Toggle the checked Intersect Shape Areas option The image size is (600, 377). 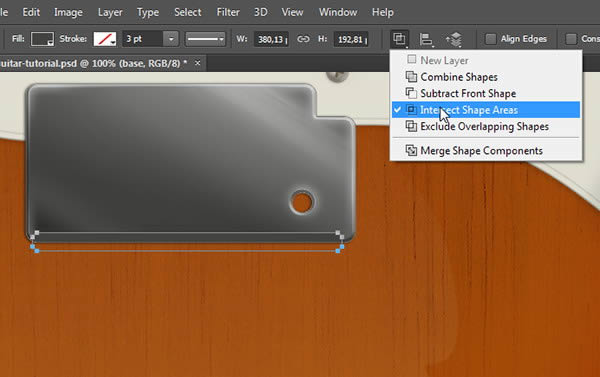(x=486, y=110)
